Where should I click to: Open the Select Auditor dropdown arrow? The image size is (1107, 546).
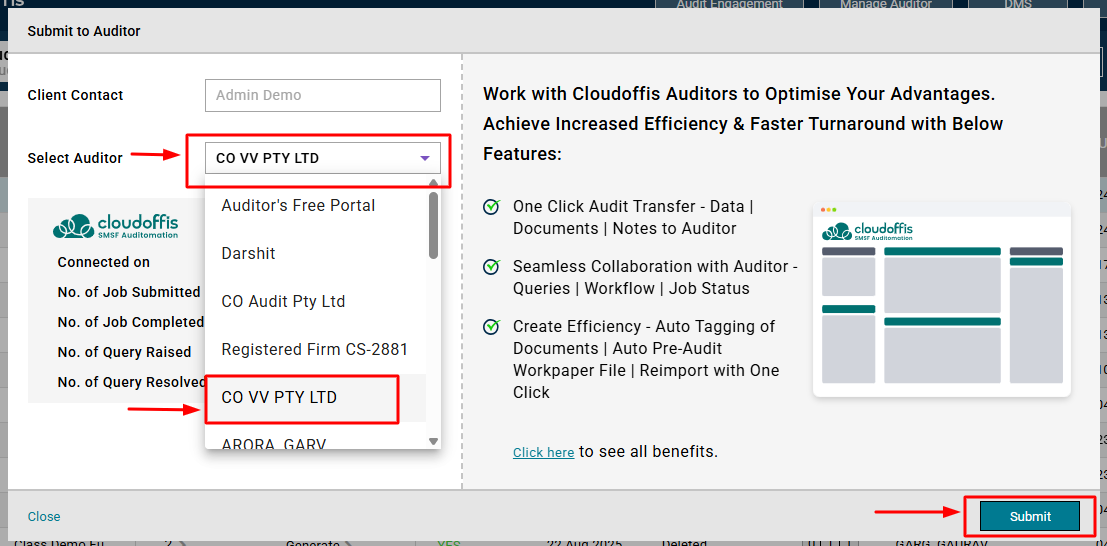[425, 158]
